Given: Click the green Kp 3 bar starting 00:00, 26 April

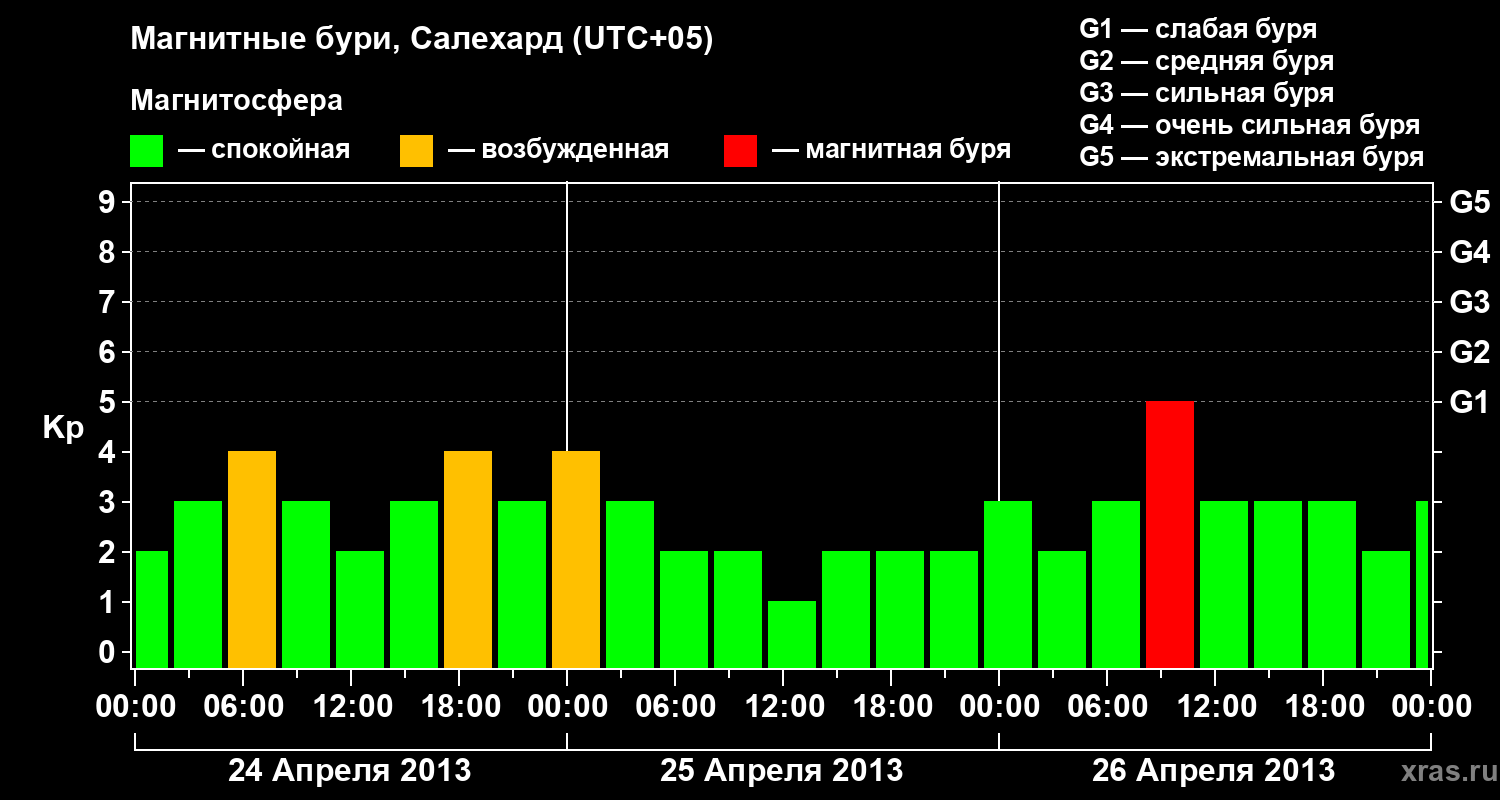Looking at the screenshot, I should click(1008, 584).
